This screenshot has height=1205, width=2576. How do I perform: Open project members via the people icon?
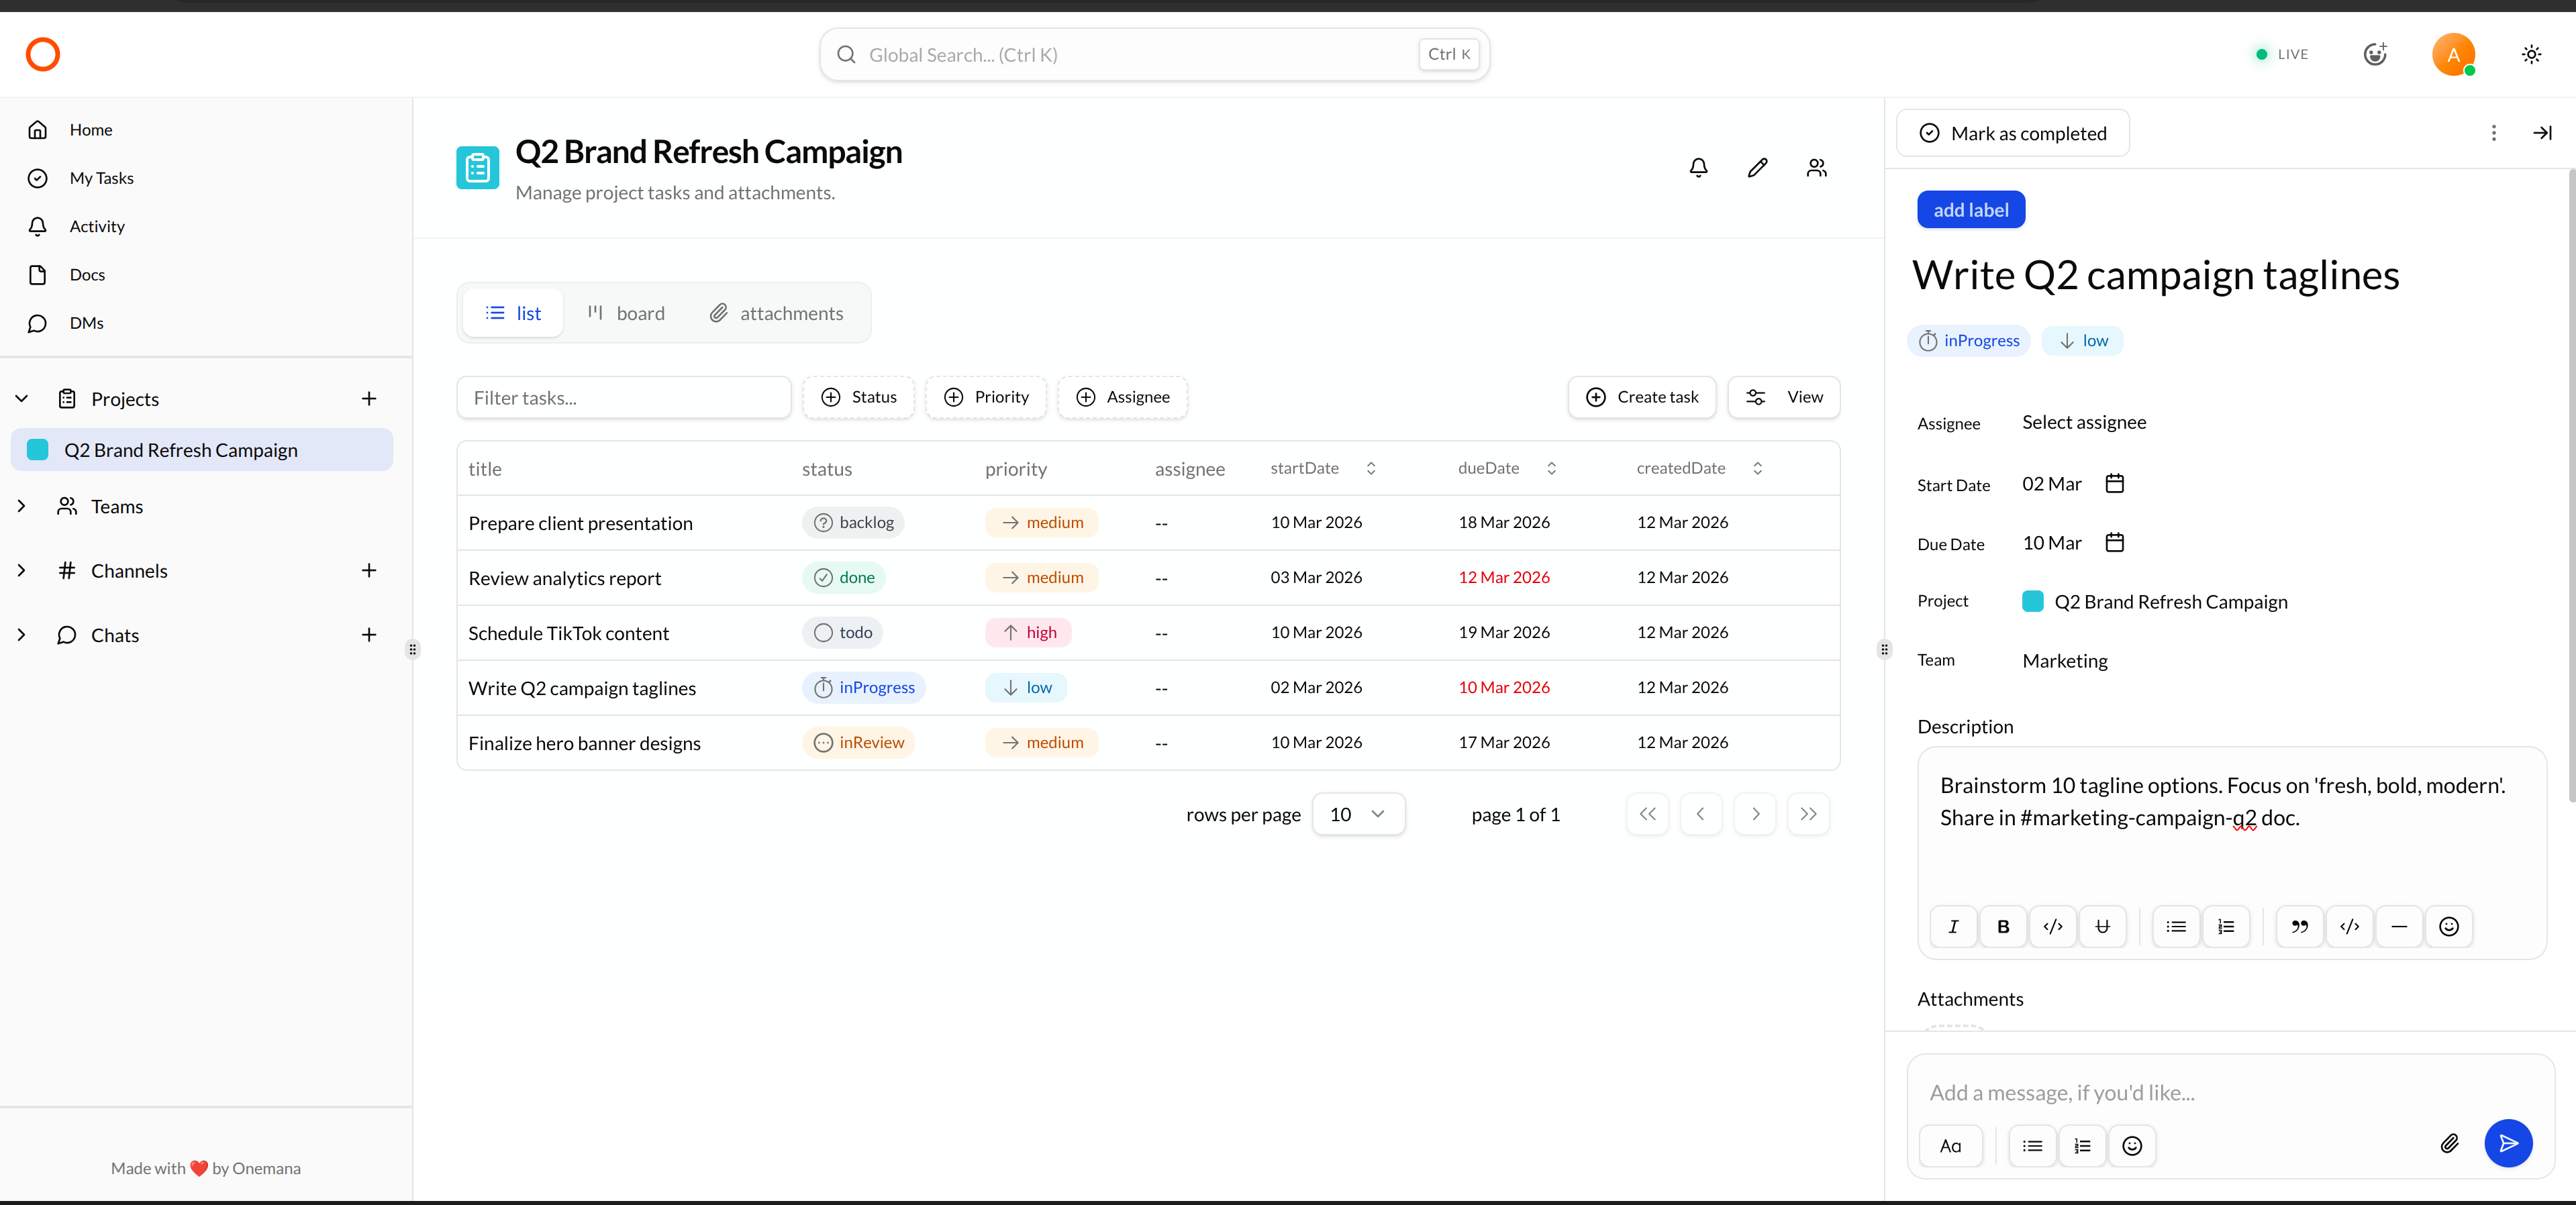pyautogui.click(x=1816, y=167)
